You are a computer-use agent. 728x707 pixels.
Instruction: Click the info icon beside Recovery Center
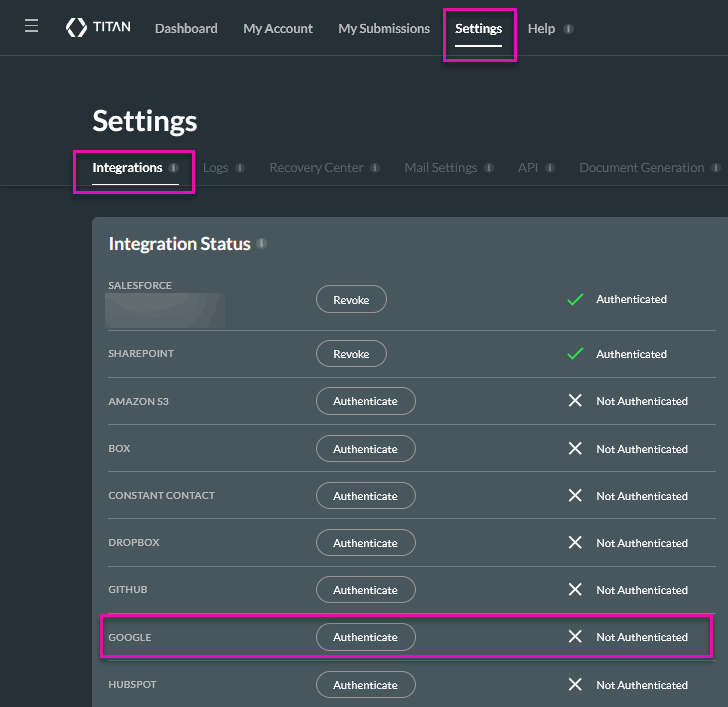pos(375,168)
